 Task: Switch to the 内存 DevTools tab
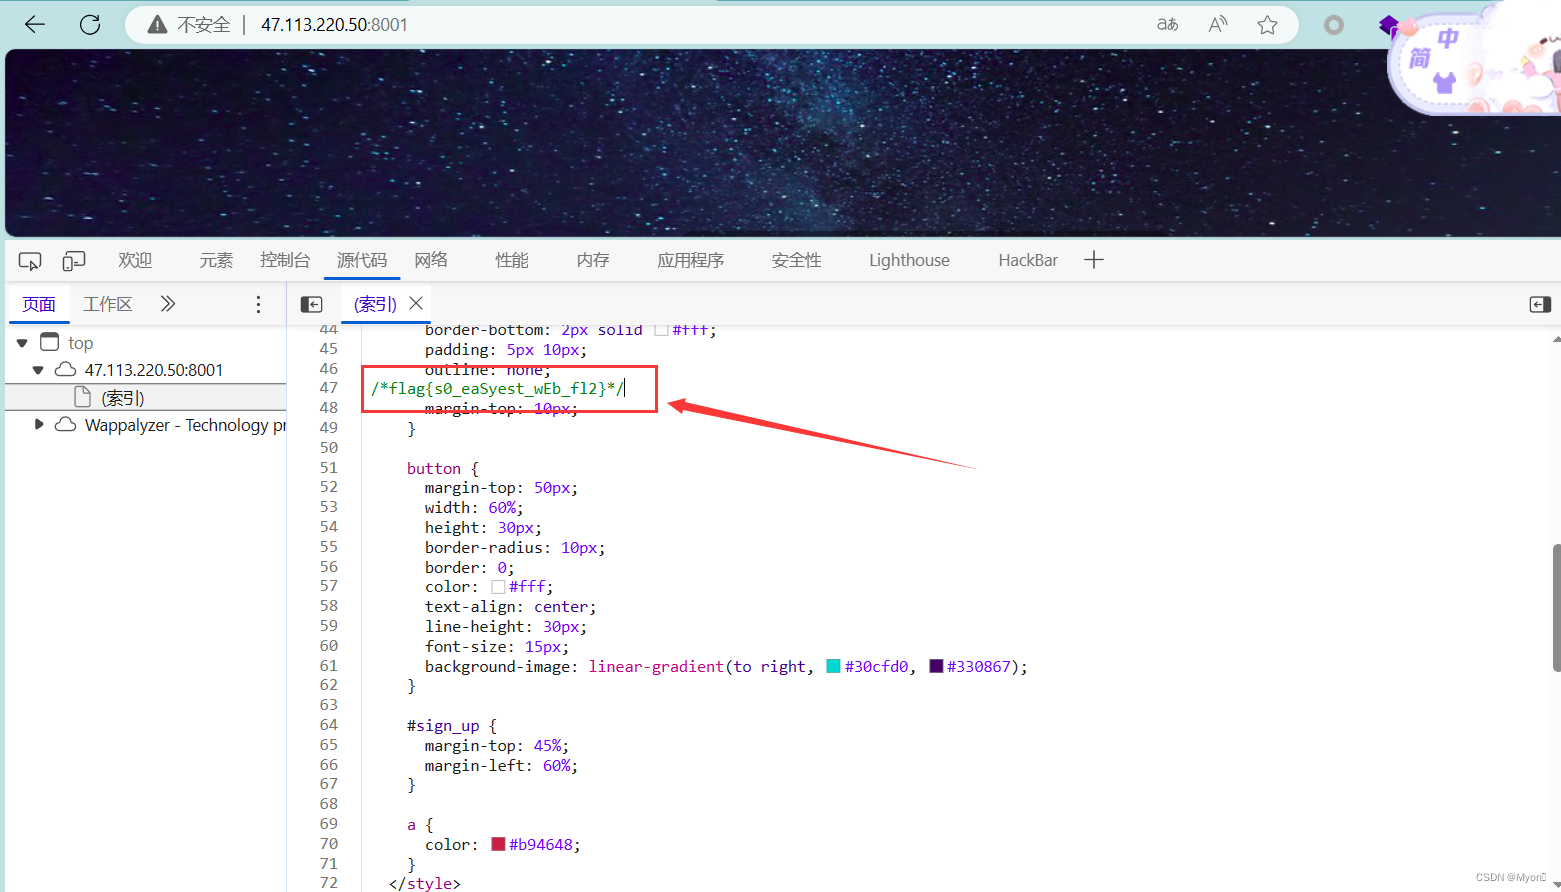[593, 260]
